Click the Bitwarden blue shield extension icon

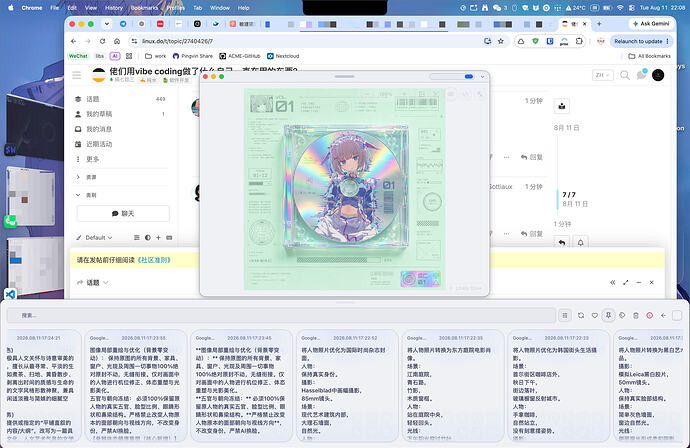tap(550, 41)
